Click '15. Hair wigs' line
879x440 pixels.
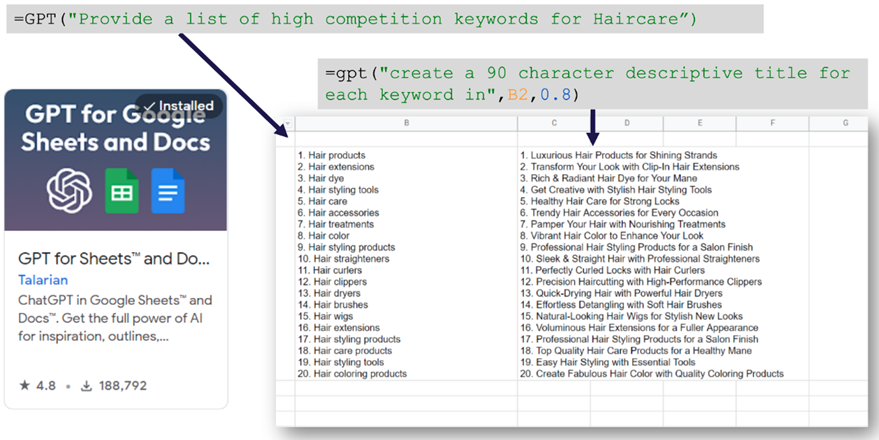pos(325,316)
